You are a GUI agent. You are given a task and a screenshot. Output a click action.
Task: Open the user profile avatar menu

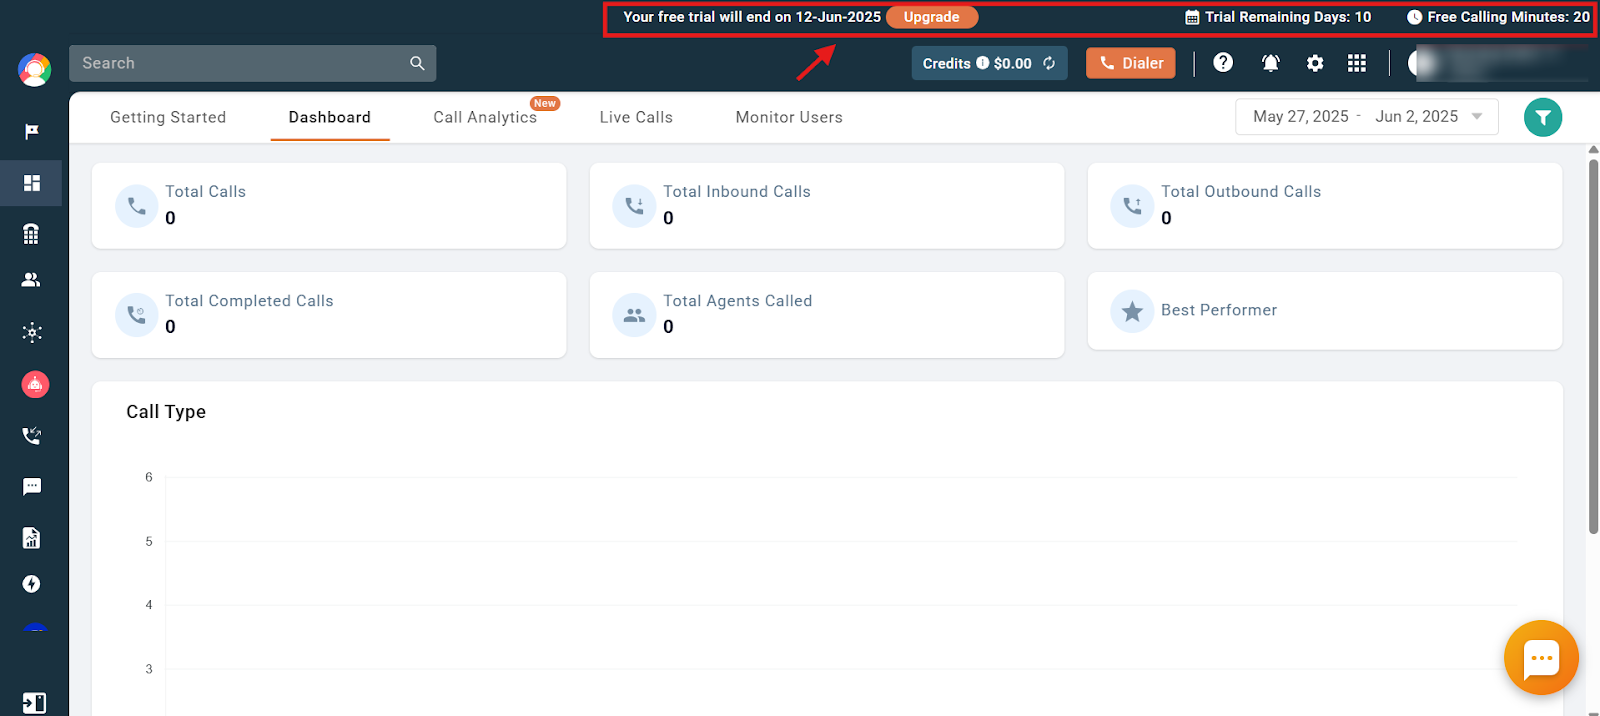[x=1420, y=63]
